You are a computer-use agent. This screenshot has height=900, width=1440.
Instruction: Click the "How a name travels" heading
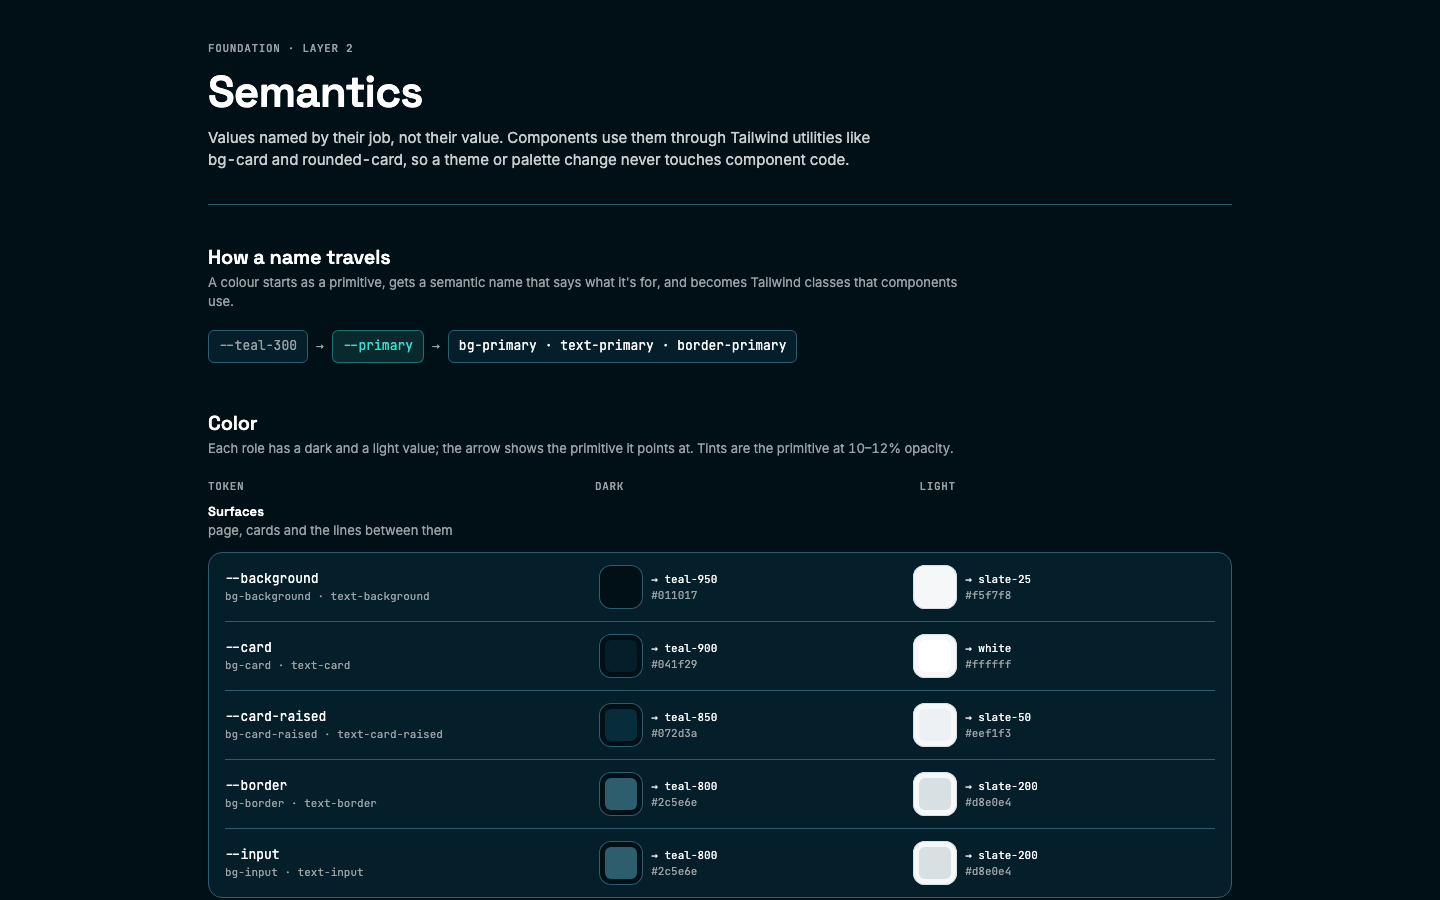[299, 257]
